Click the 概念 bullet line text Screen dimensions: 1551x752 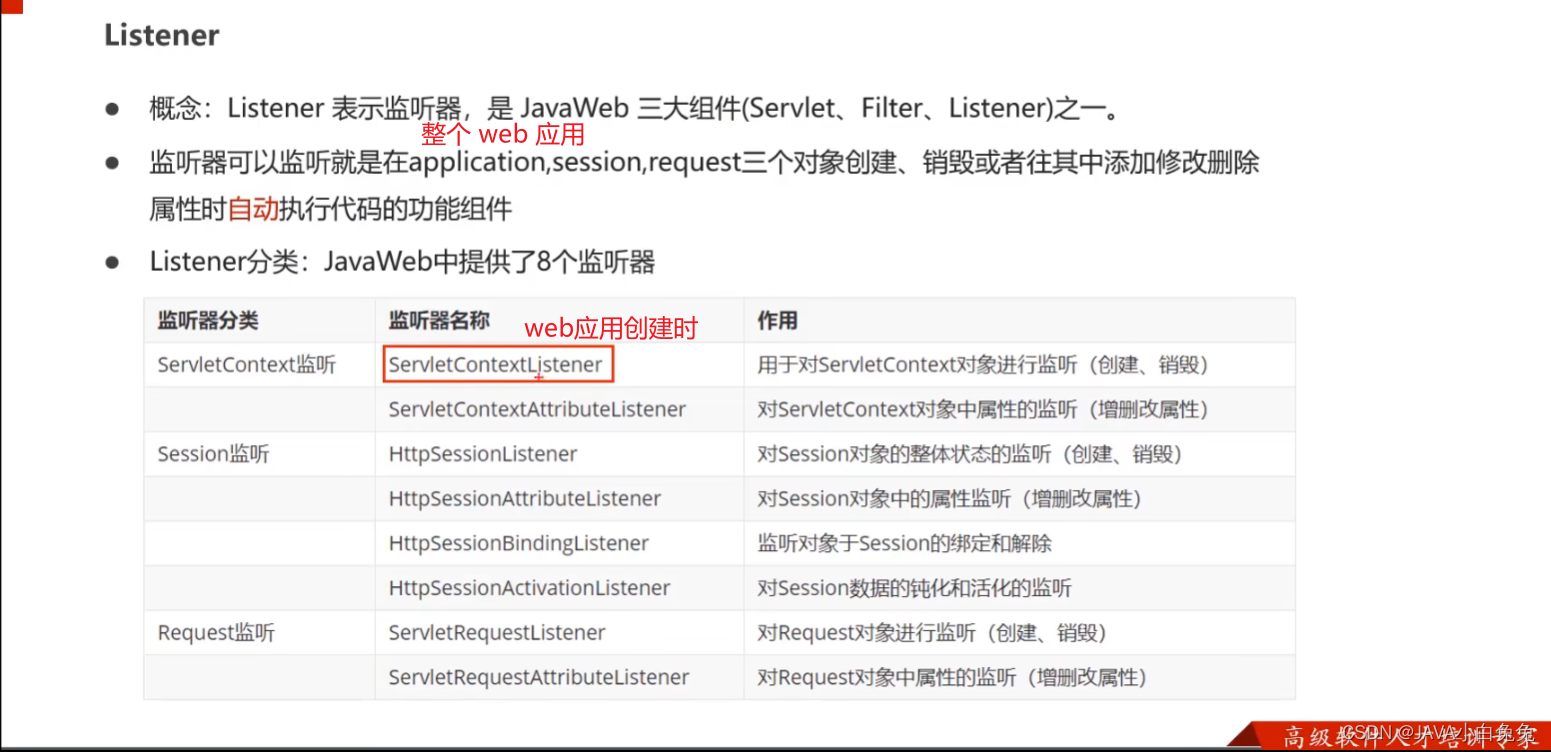click(x=635, y=108)
